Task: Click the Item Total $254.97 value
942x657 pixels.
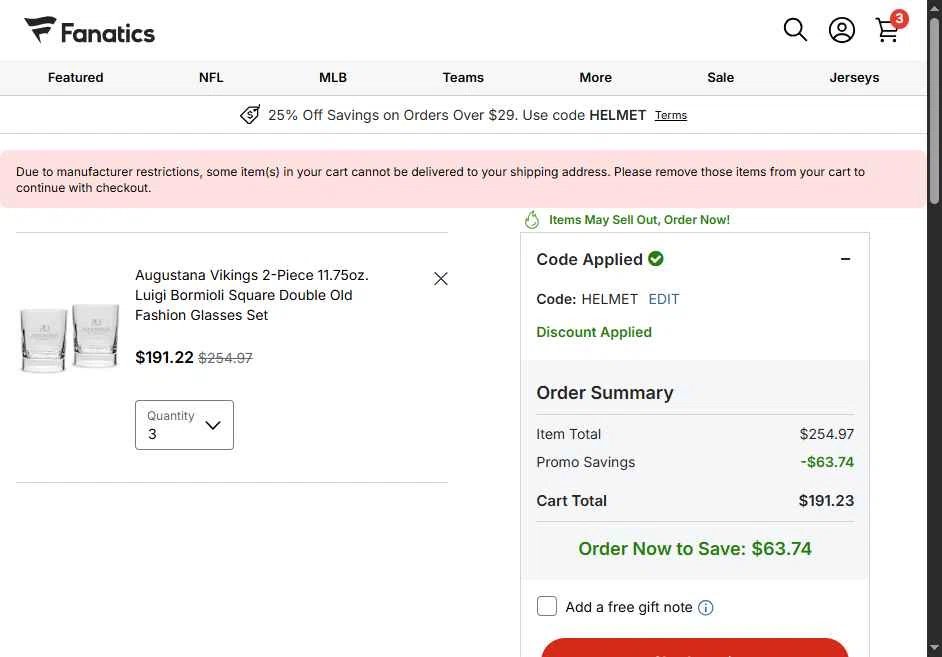Action: tap(826, 434)
